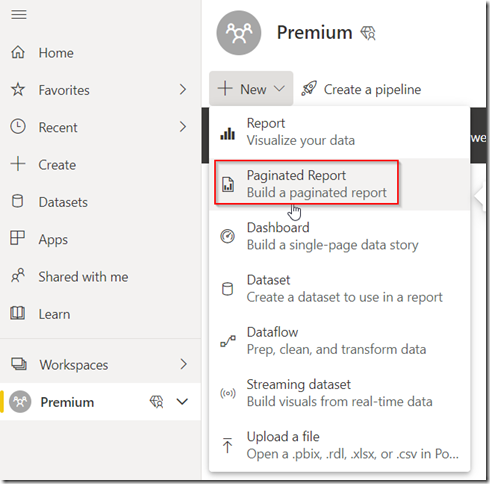The image size is (490, 484).
Task: Click the Workspaces stacked screens icon
Action: pos(19,364)
